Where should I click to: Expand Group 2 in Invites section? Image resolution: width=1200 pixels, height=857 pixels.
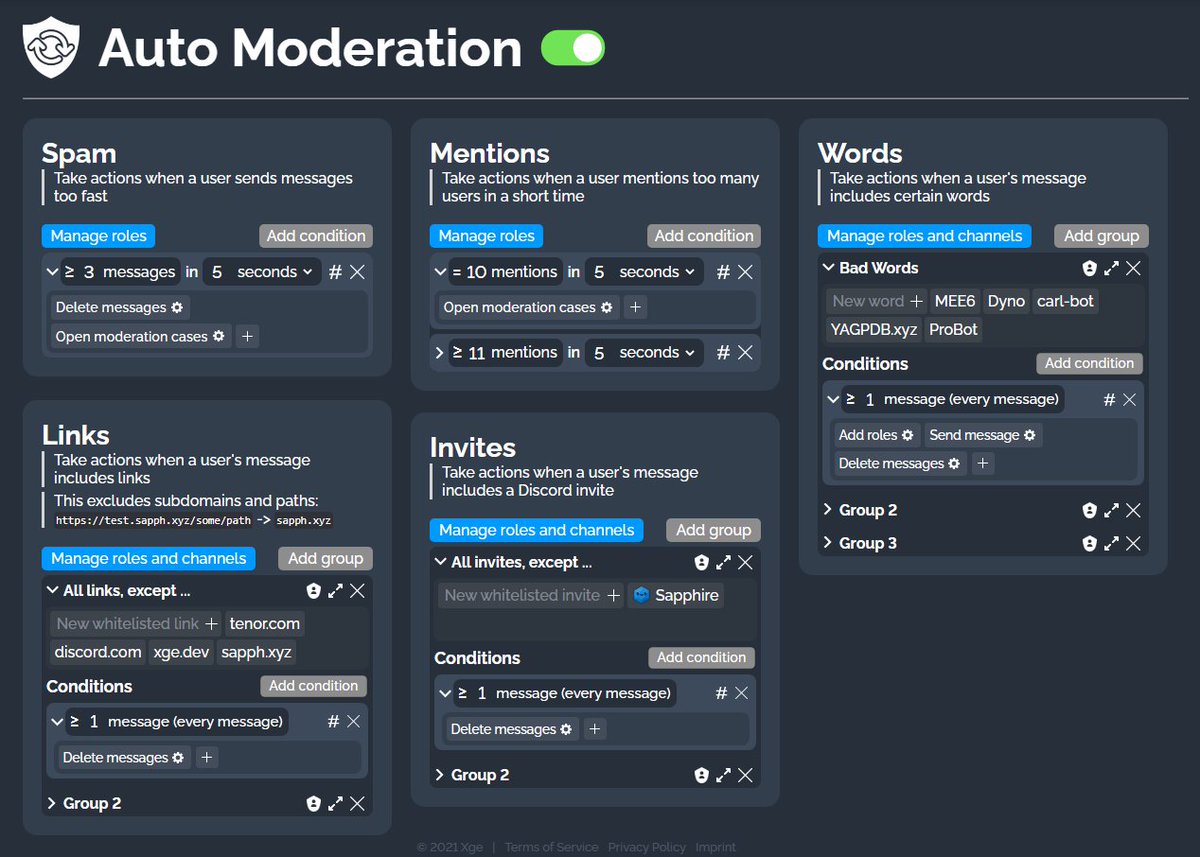[x=440, y=775]
